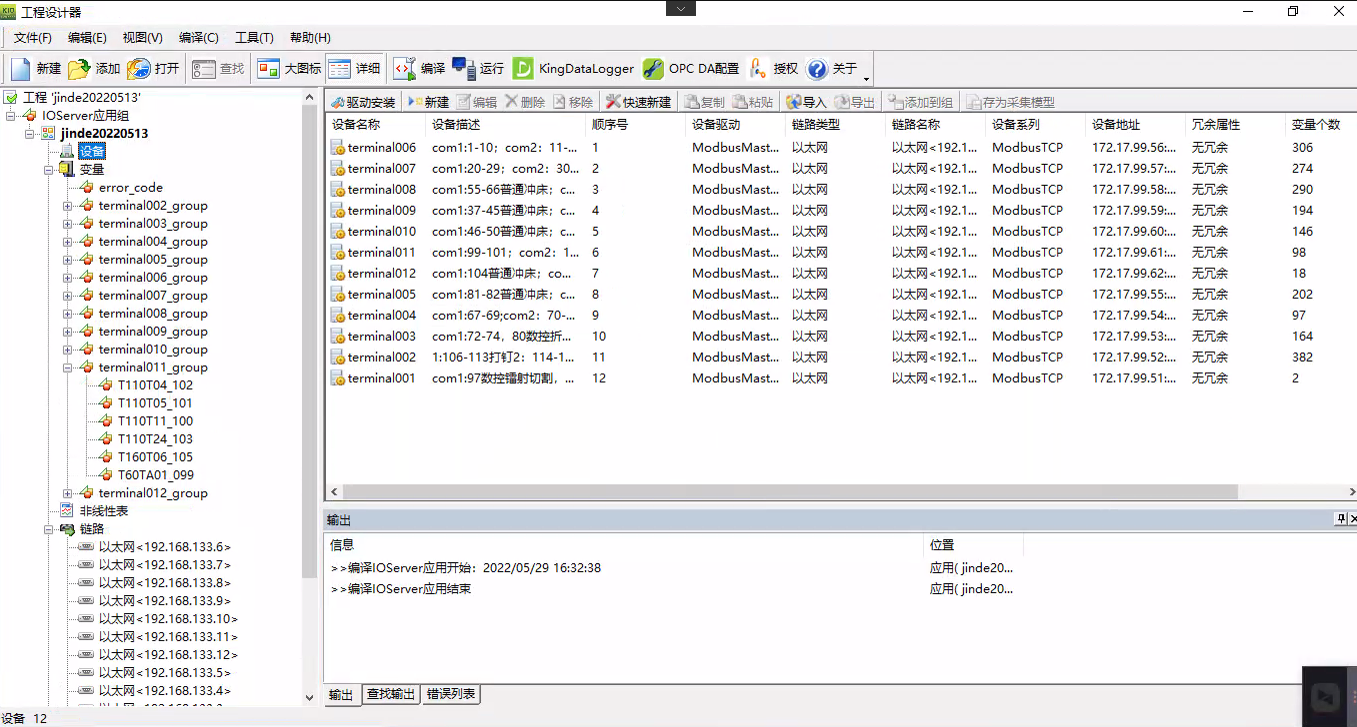This screenshot has height=727, width=1357.
Task: Open OPC DA配置 configuration
Action: (691, 69)
